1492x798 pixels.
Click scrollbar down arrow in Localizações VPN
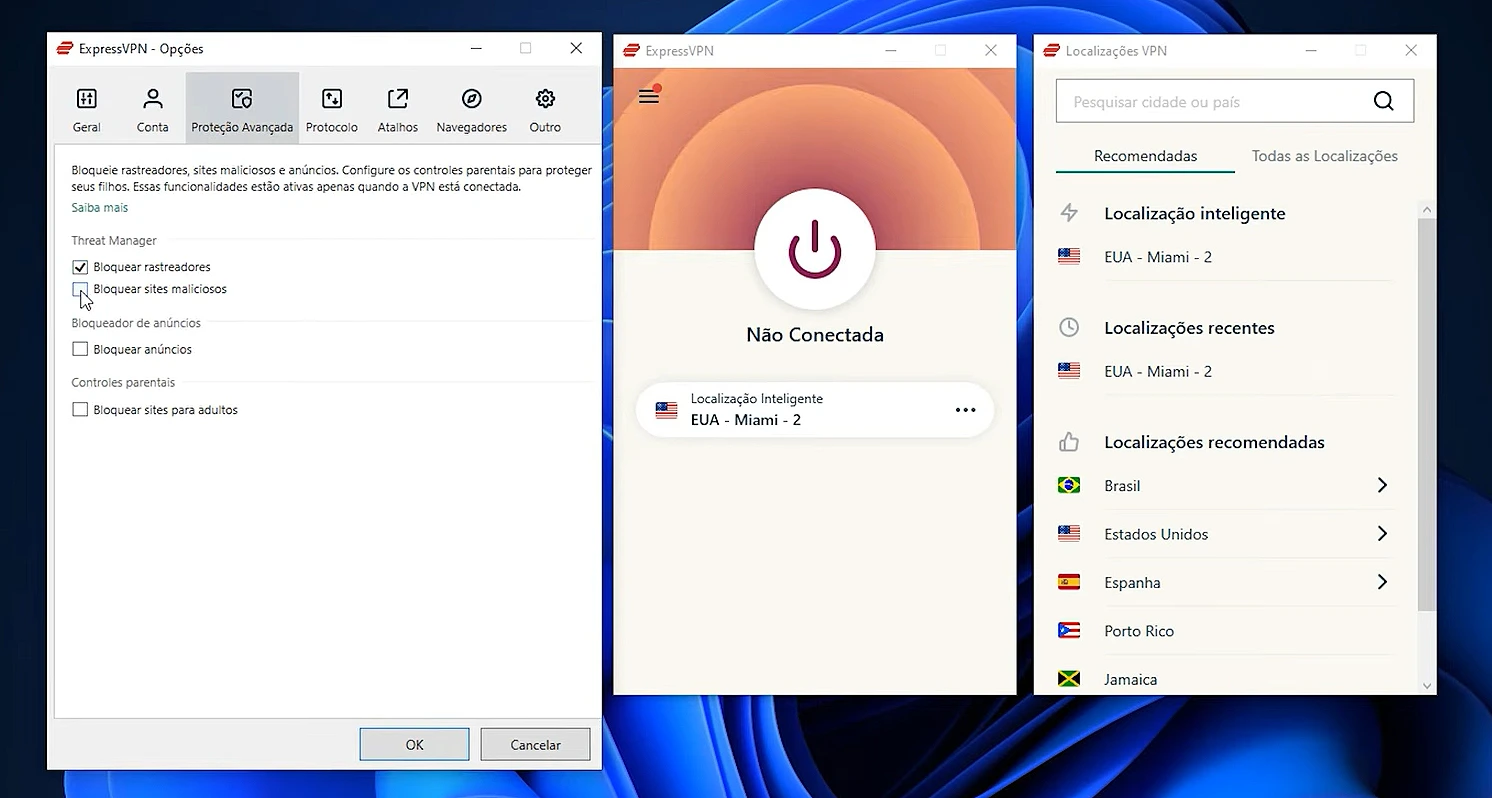[x=1427, y=686]
